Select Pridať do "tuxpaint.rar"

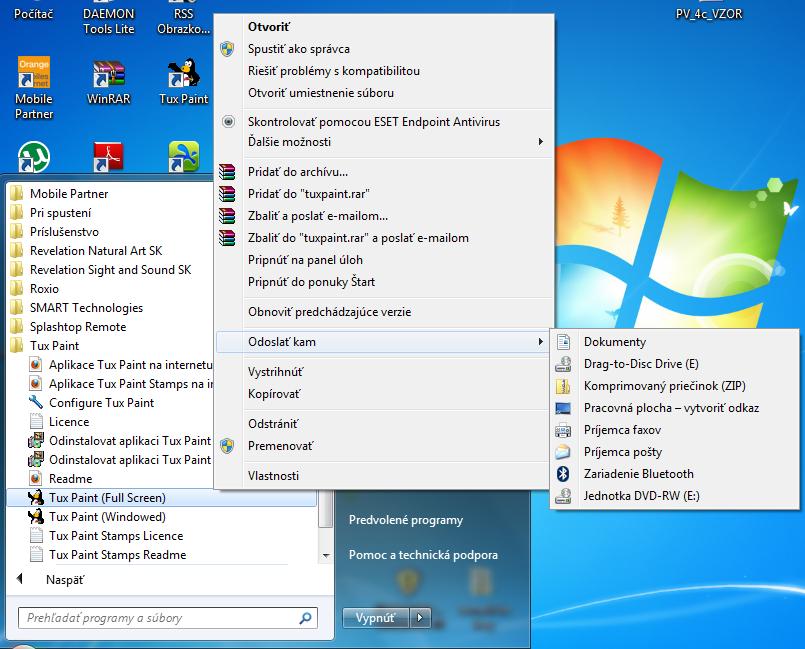[x=384, y=194]
